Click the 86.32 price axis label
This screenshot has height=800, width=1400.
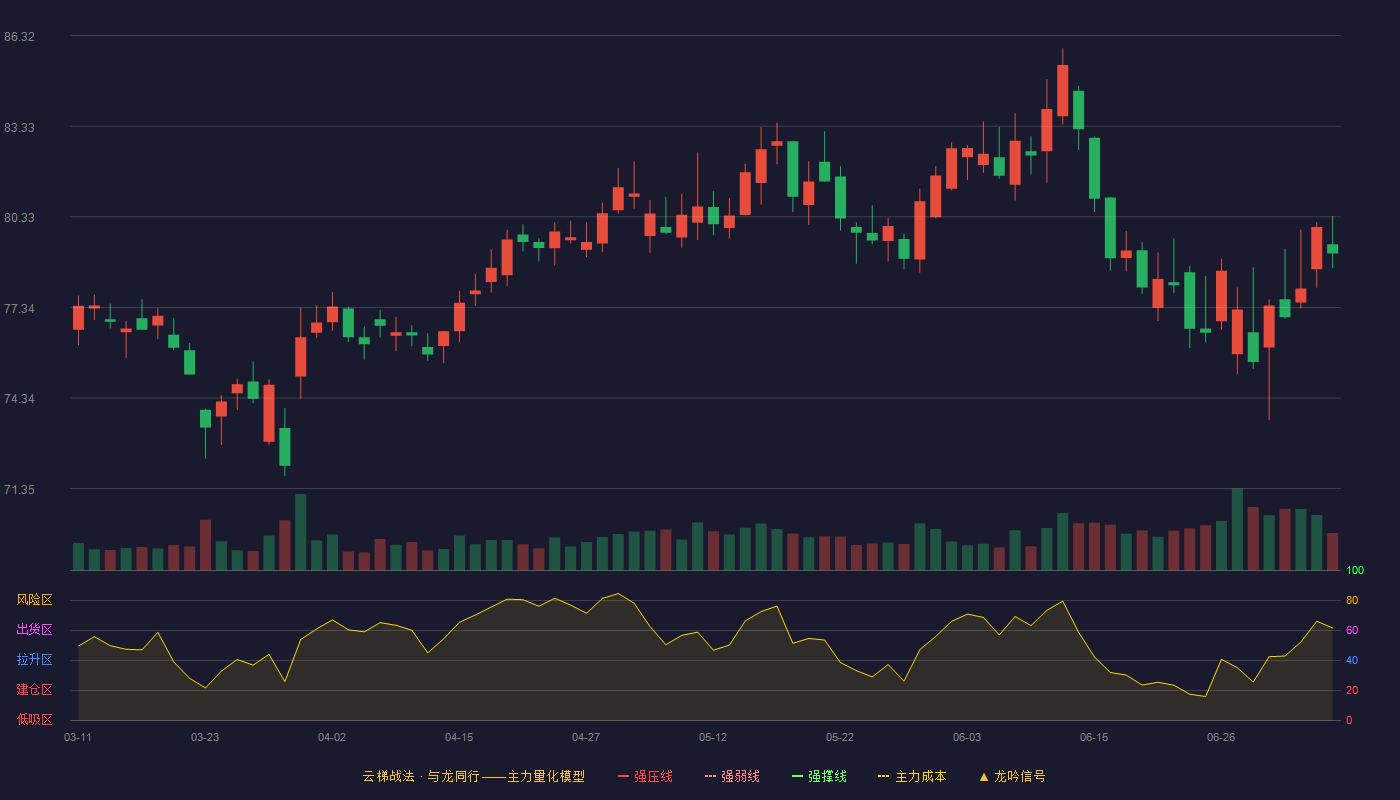19,37
